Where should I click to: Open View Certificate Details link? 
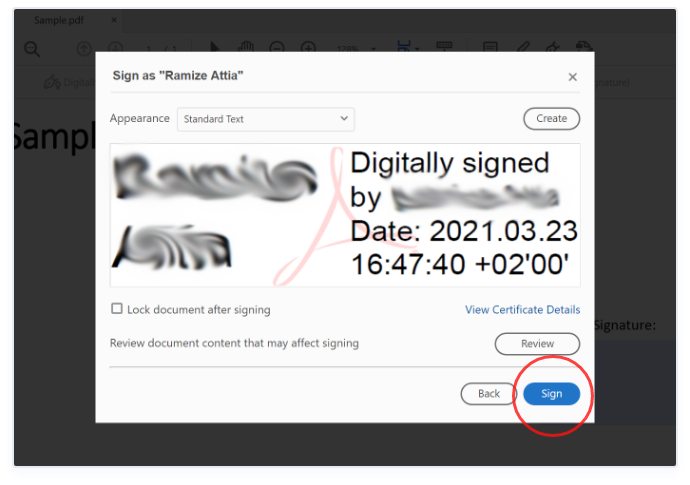pyautogui.click(x=522, y=309)
